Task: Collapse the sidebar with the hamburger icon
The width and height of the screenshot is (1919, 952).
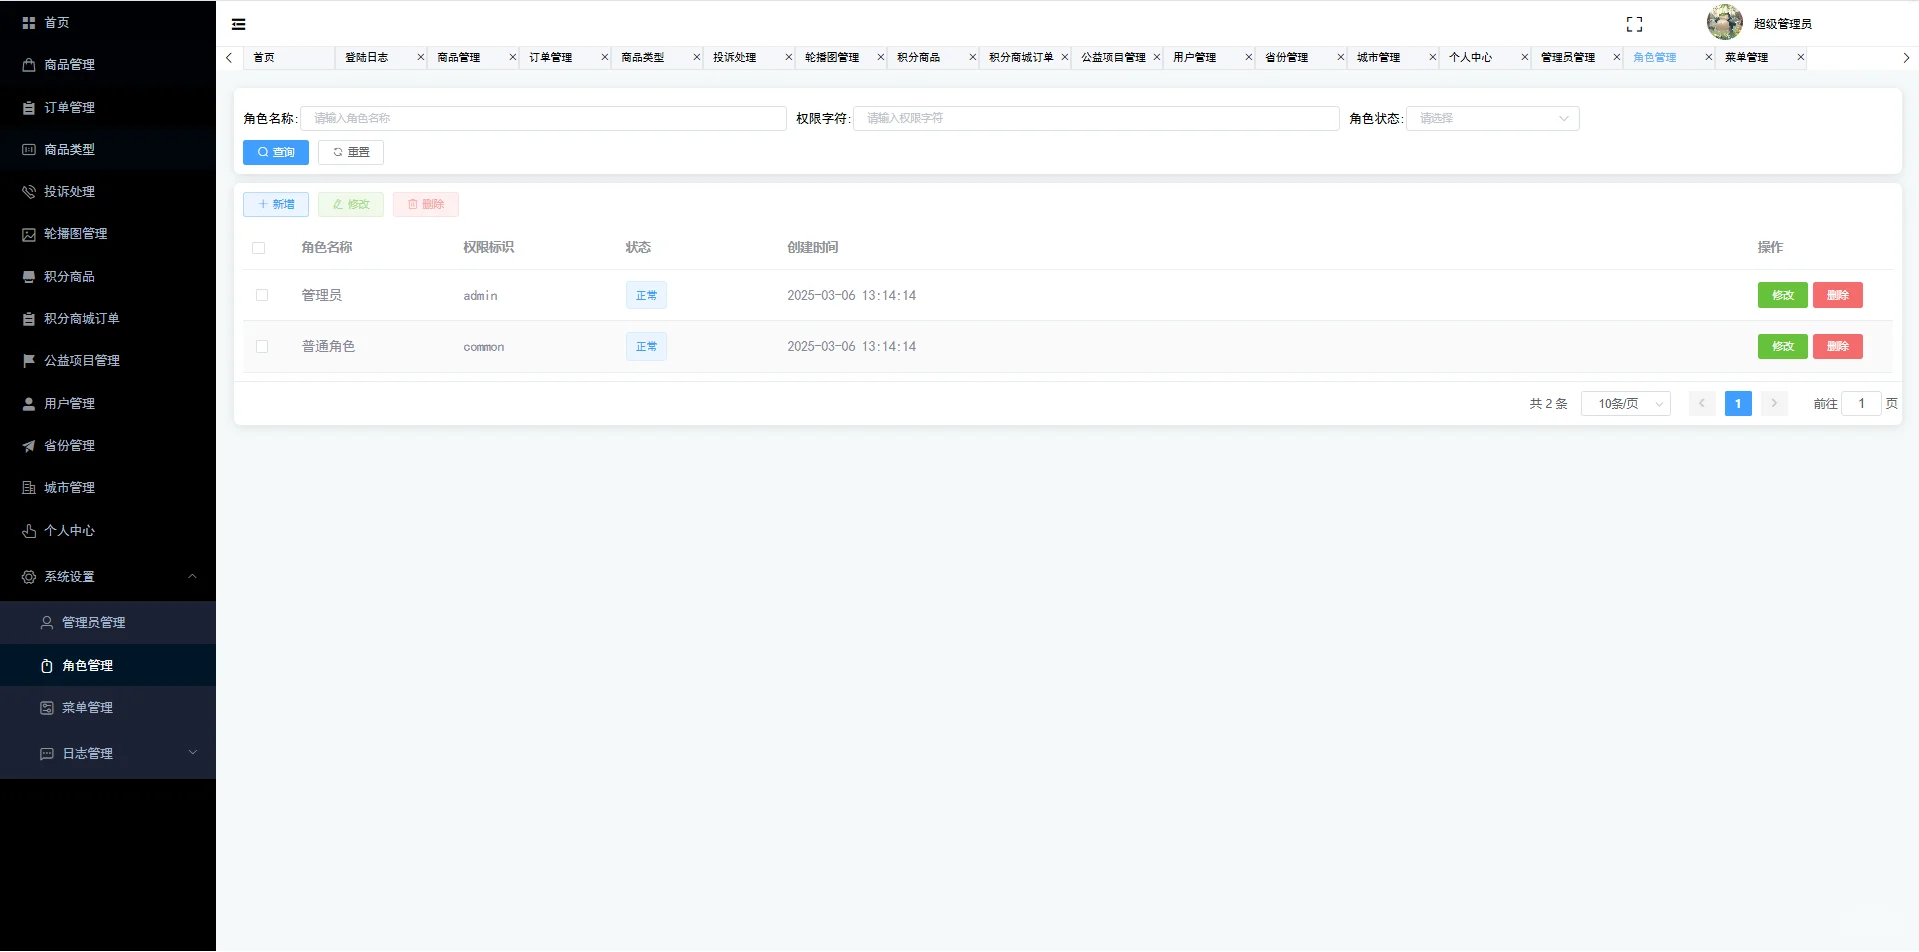Action: (238, 23)
